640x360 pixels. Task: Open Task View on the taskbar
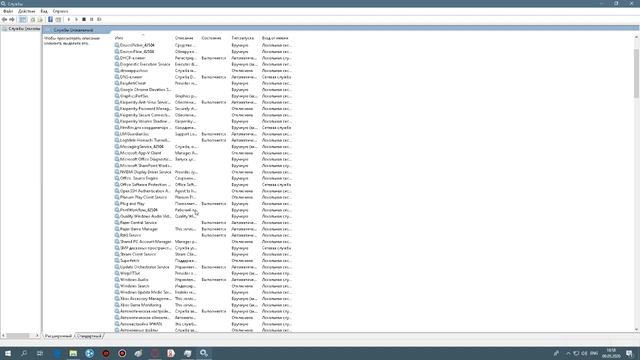click(40, 353)
